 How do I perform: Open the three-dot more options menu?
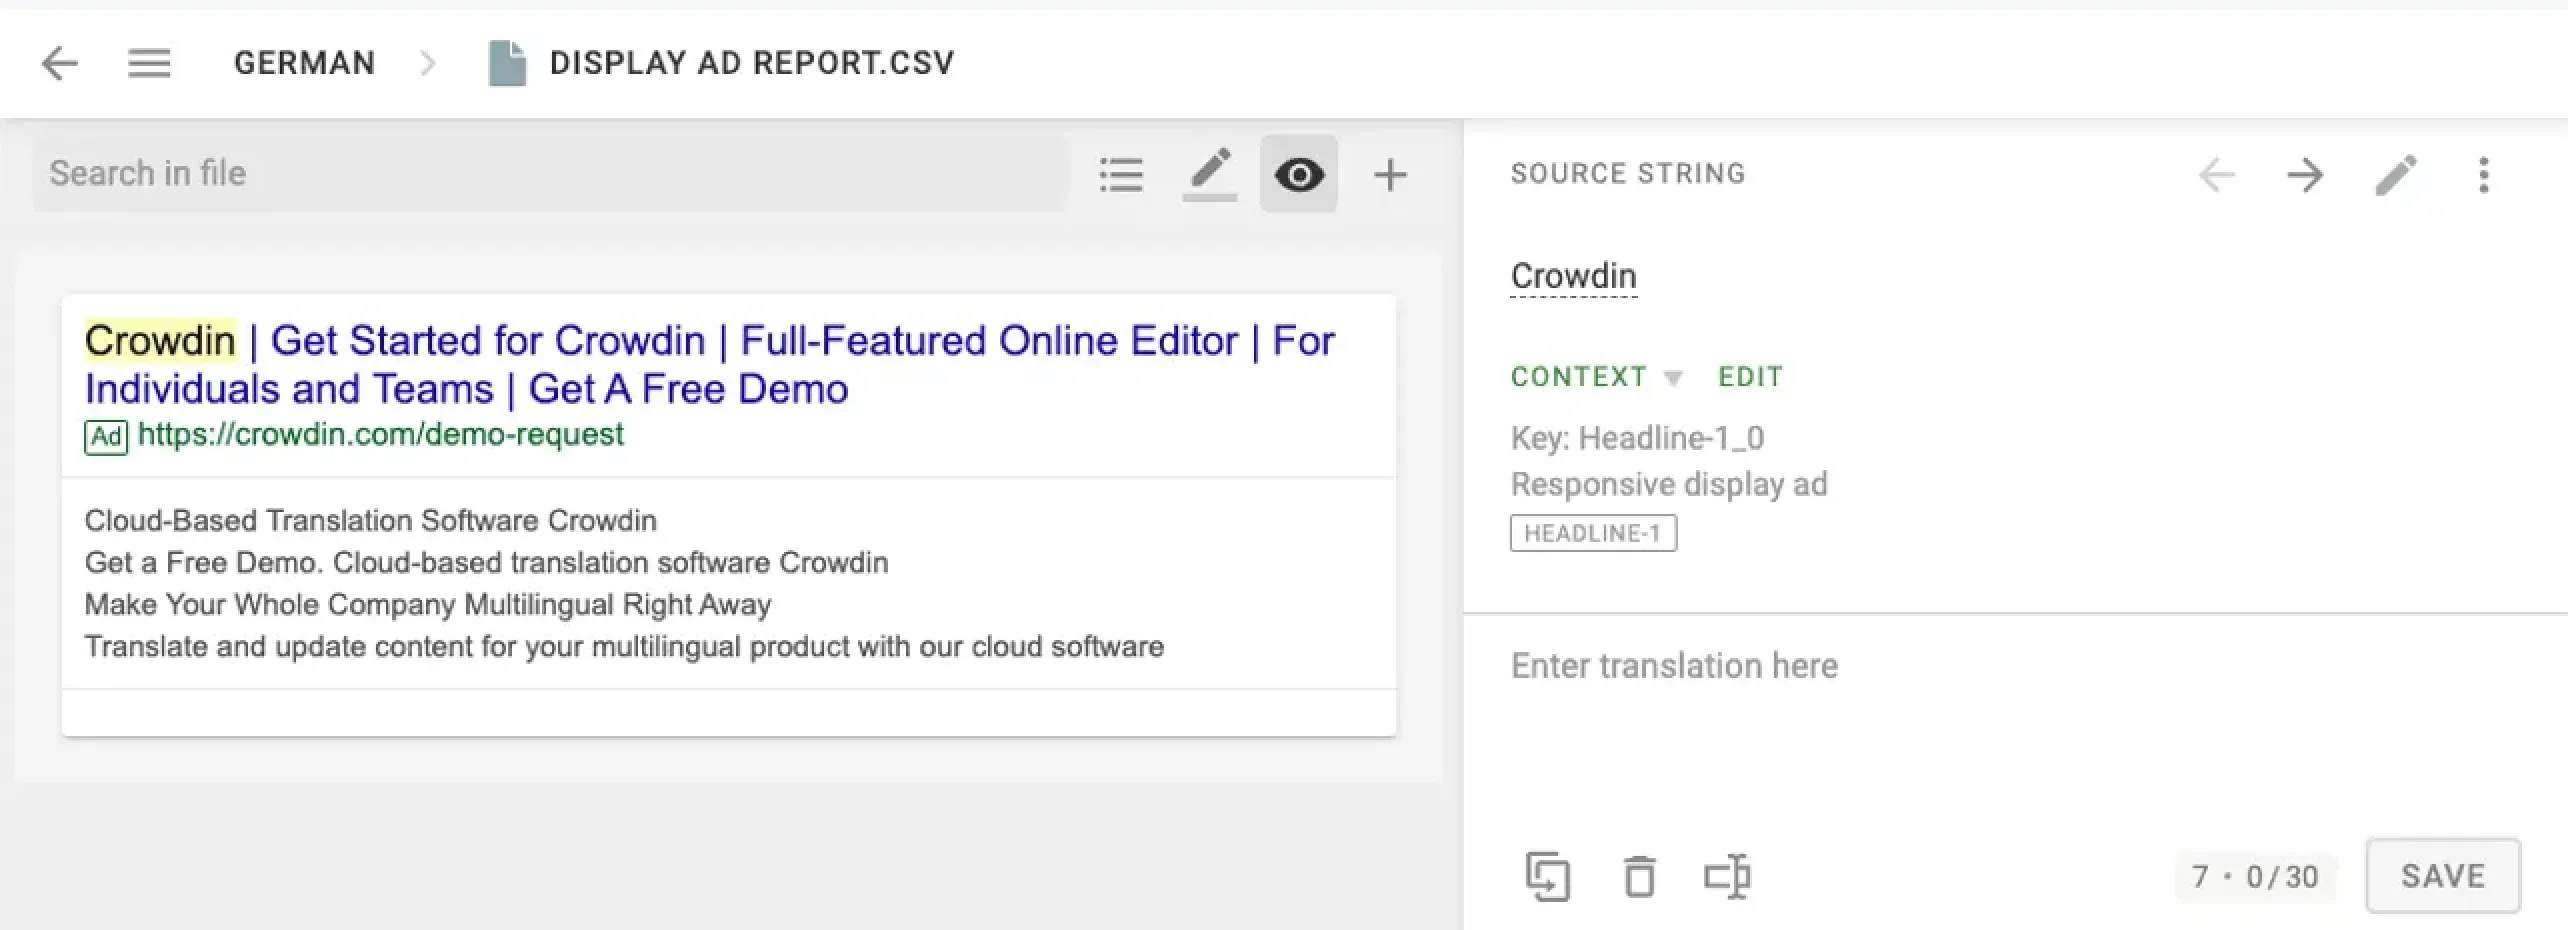(x=2483, y=176)
